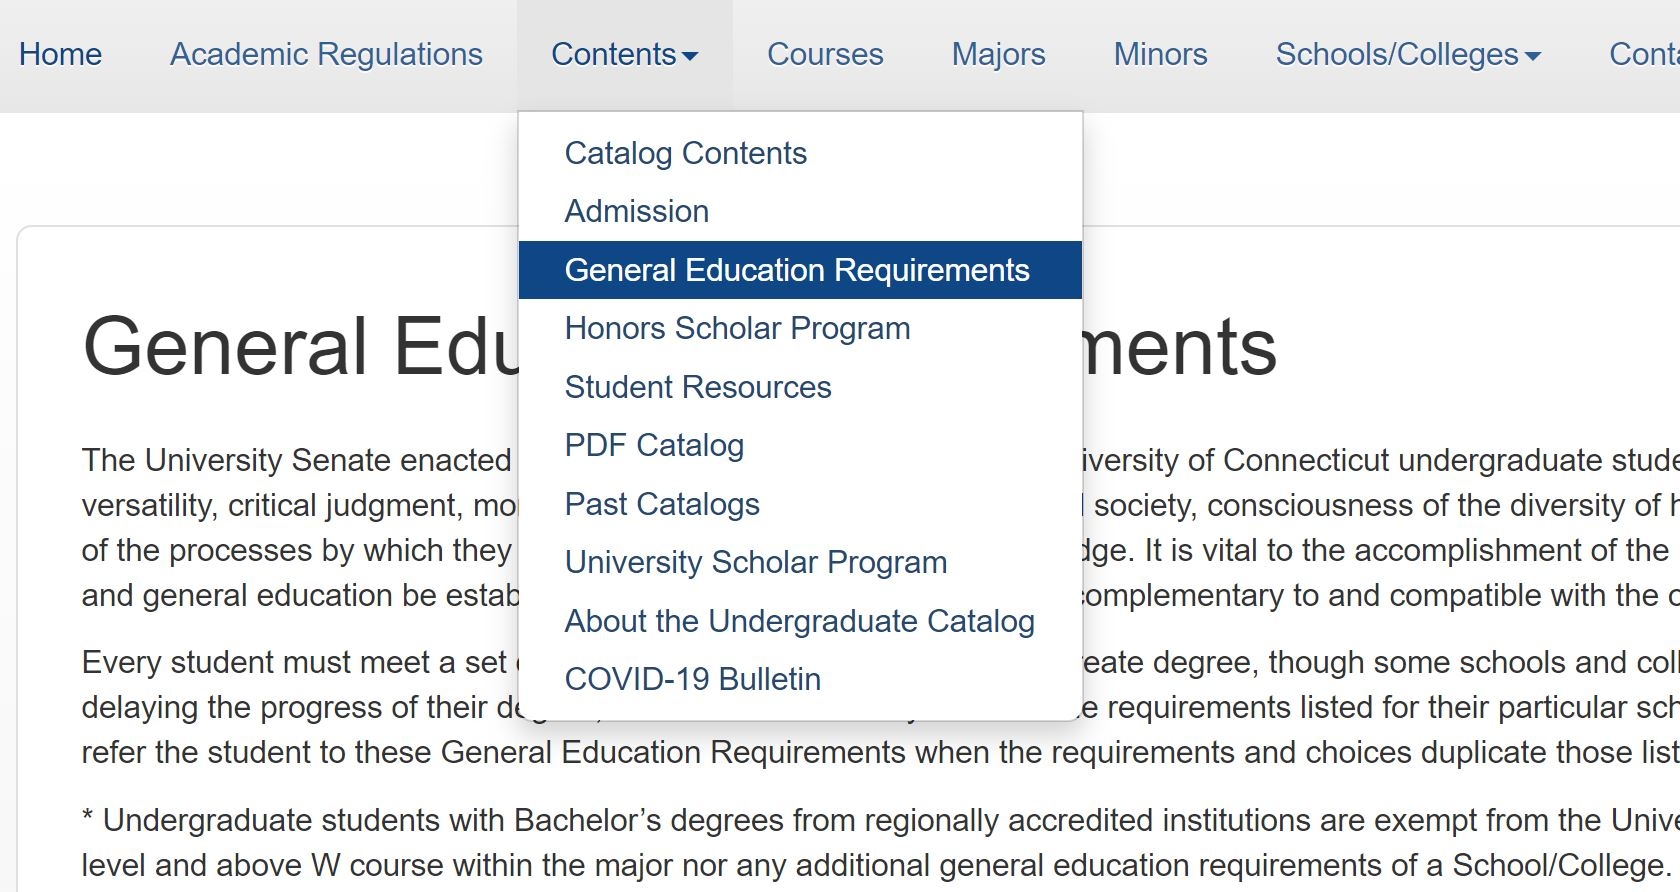Viewport: 1680px width, 892px height.
Task: Click the Home navigation link
Action: point(60,54)
